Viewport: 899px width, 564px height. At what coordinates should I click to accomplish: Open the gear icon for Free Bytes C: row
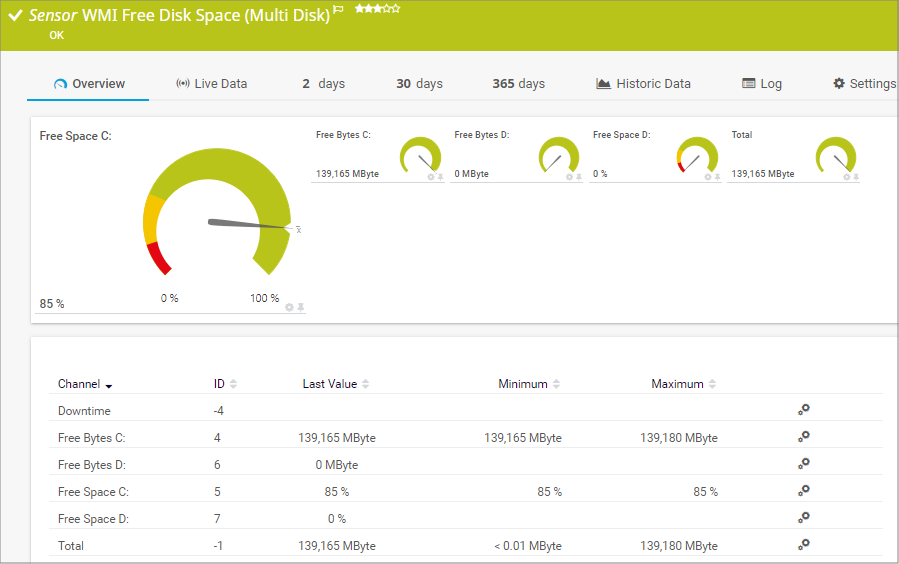[803, 437]
